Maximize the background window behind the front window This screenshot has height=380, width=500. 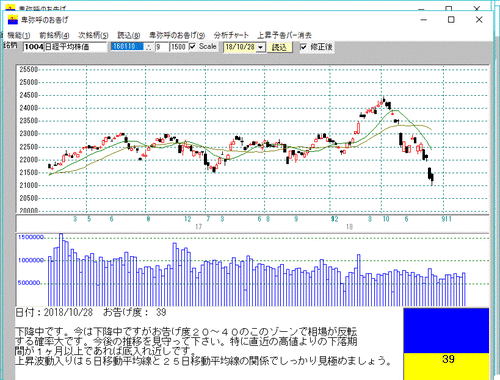point(449,8)
